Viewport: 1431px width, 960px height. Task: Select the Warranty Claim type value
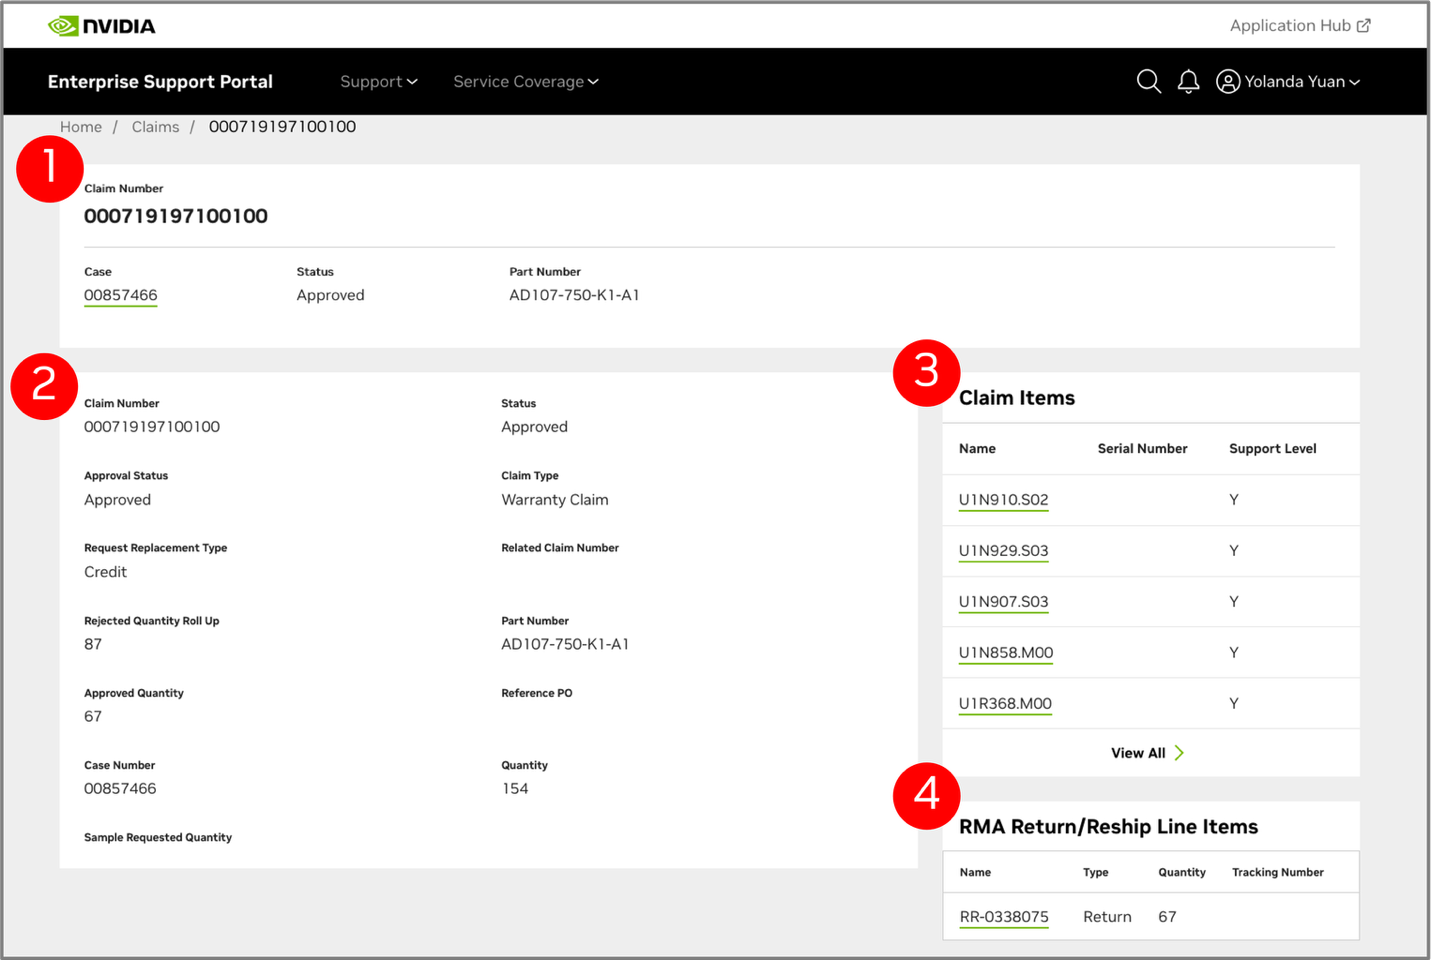[555, 500]
